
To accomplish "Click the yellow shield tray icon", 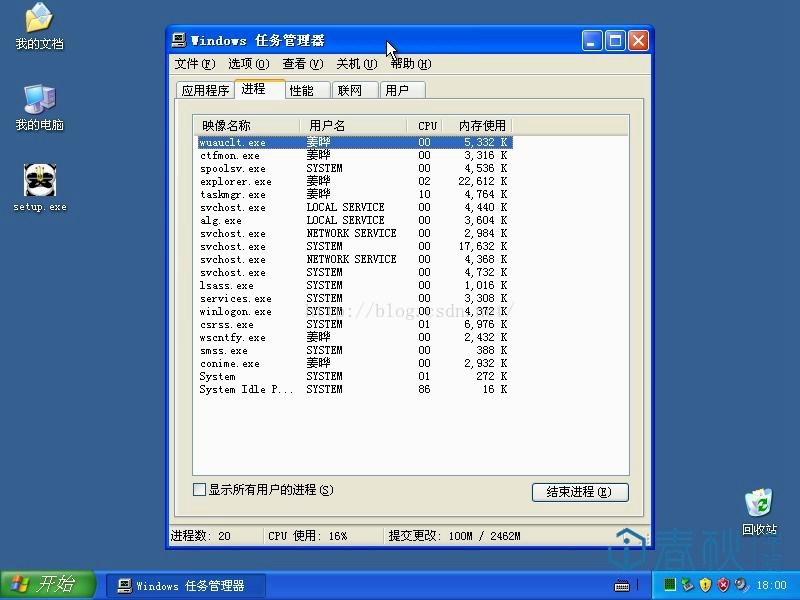I will coord(705,584).
